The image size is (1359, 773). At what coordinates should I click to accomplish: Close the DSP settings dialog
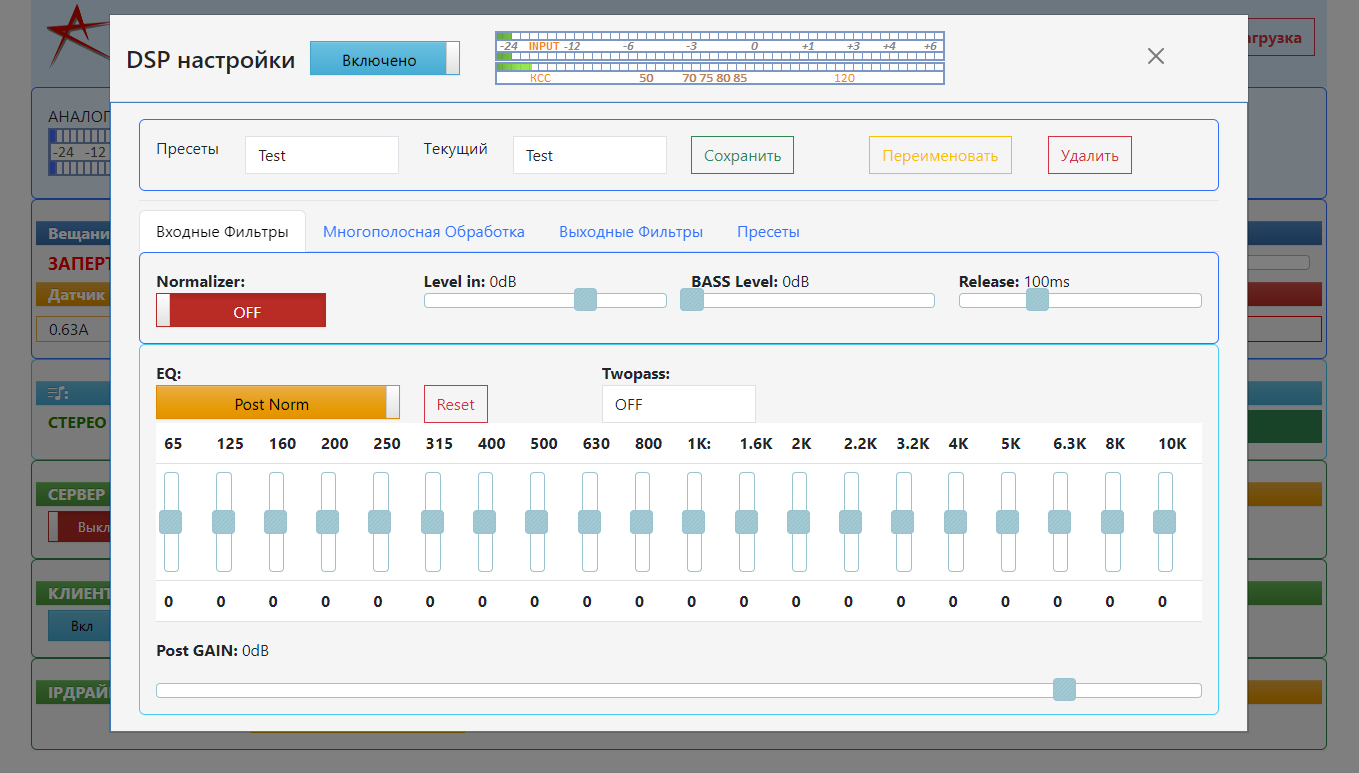(1155, 57)
